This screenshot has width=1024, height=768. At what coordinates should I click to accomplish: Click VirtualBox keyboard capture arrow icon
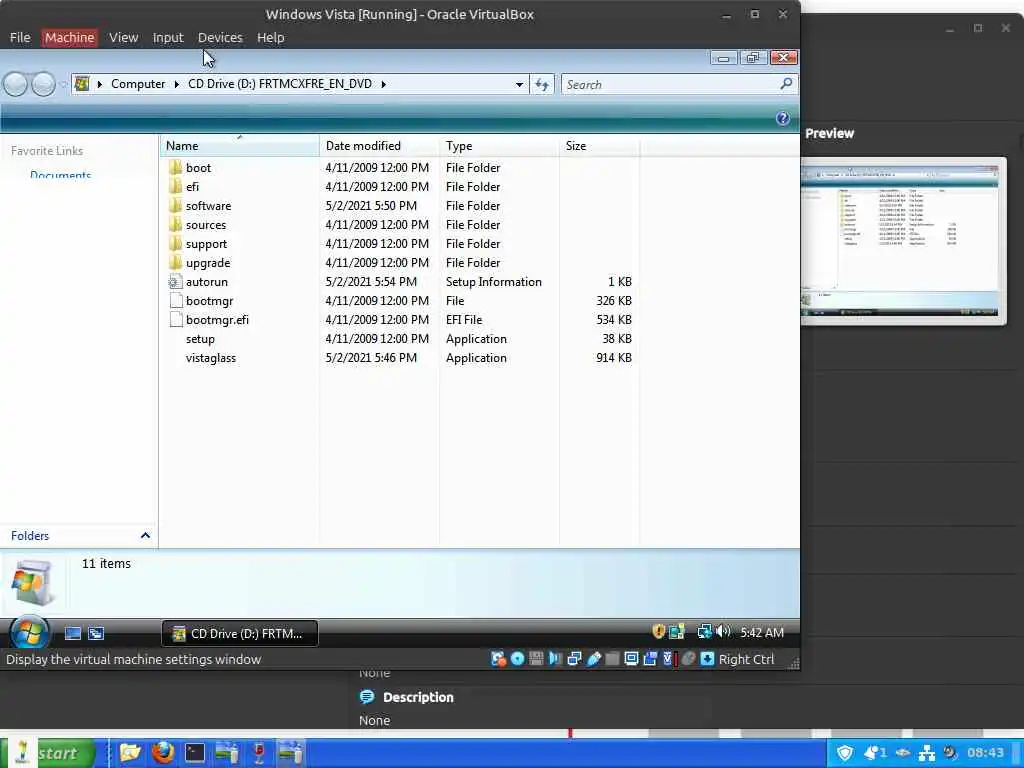coord(707,658)
